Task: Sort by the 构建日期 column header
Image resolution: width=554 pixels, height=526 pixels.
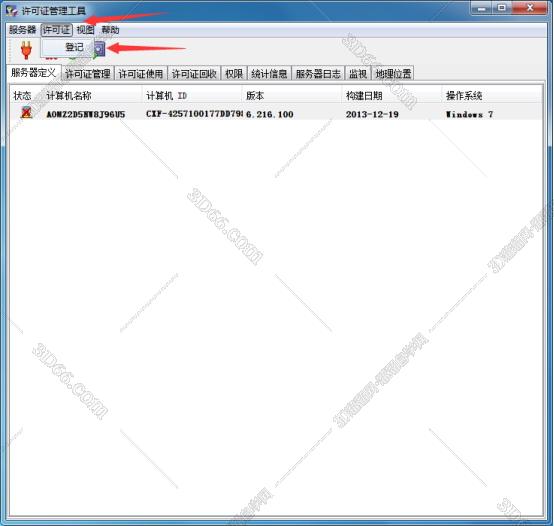Action: pyautogui.click(x=392, y=95)
